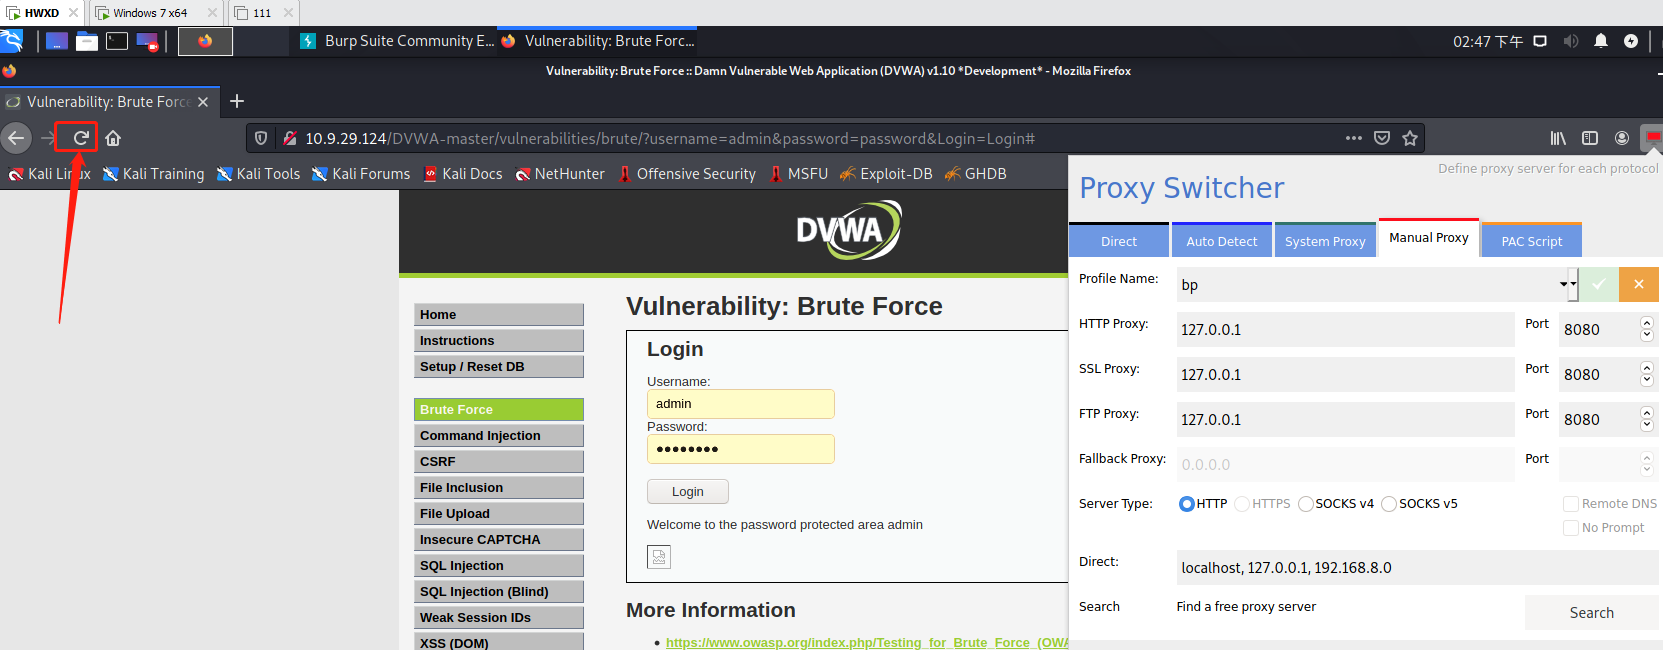Viewport: 1663px width, 650px height.
Task: Click the HTTP Proxy address field
Action: coord(1345,329)
